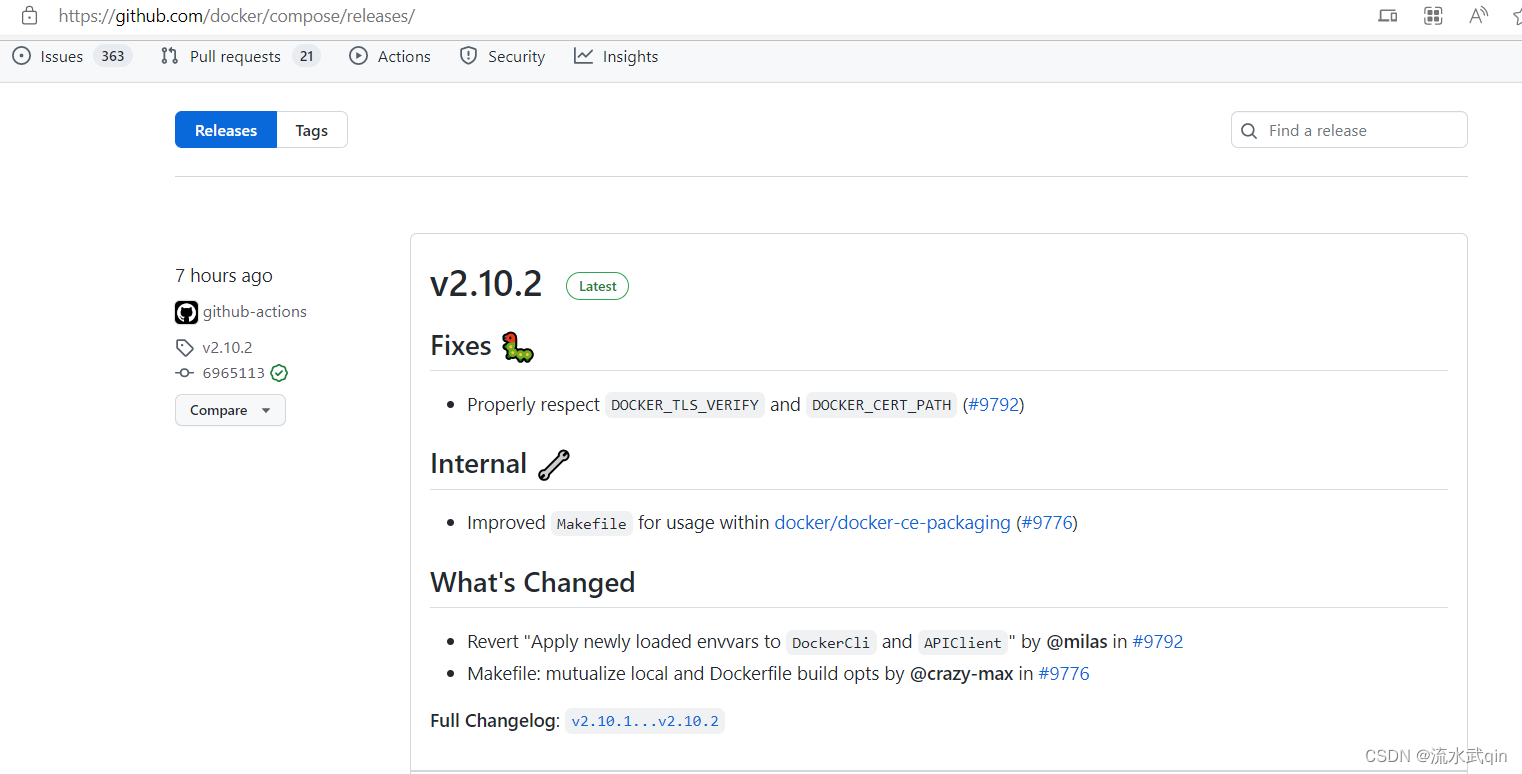Viewport: 1522px width, 774px height.
Task: Click the Latest badge
Action: pyautogui.click(x=597, y=286)
